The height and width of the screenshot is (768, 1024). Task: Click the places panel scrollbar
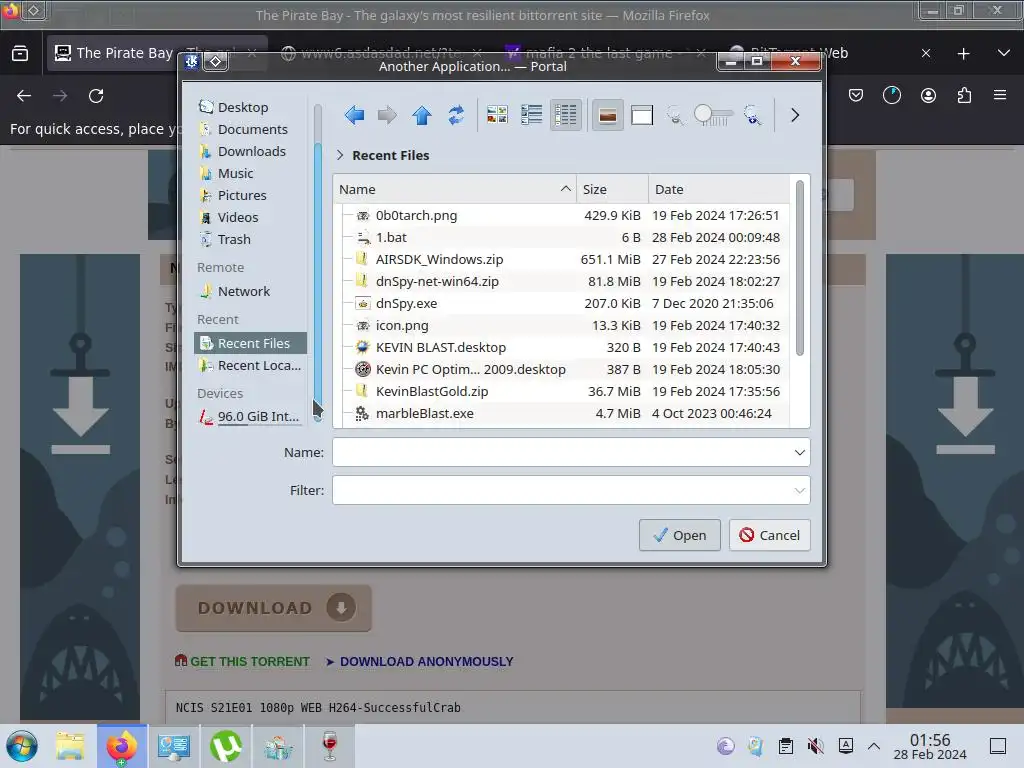pos(318,281)
